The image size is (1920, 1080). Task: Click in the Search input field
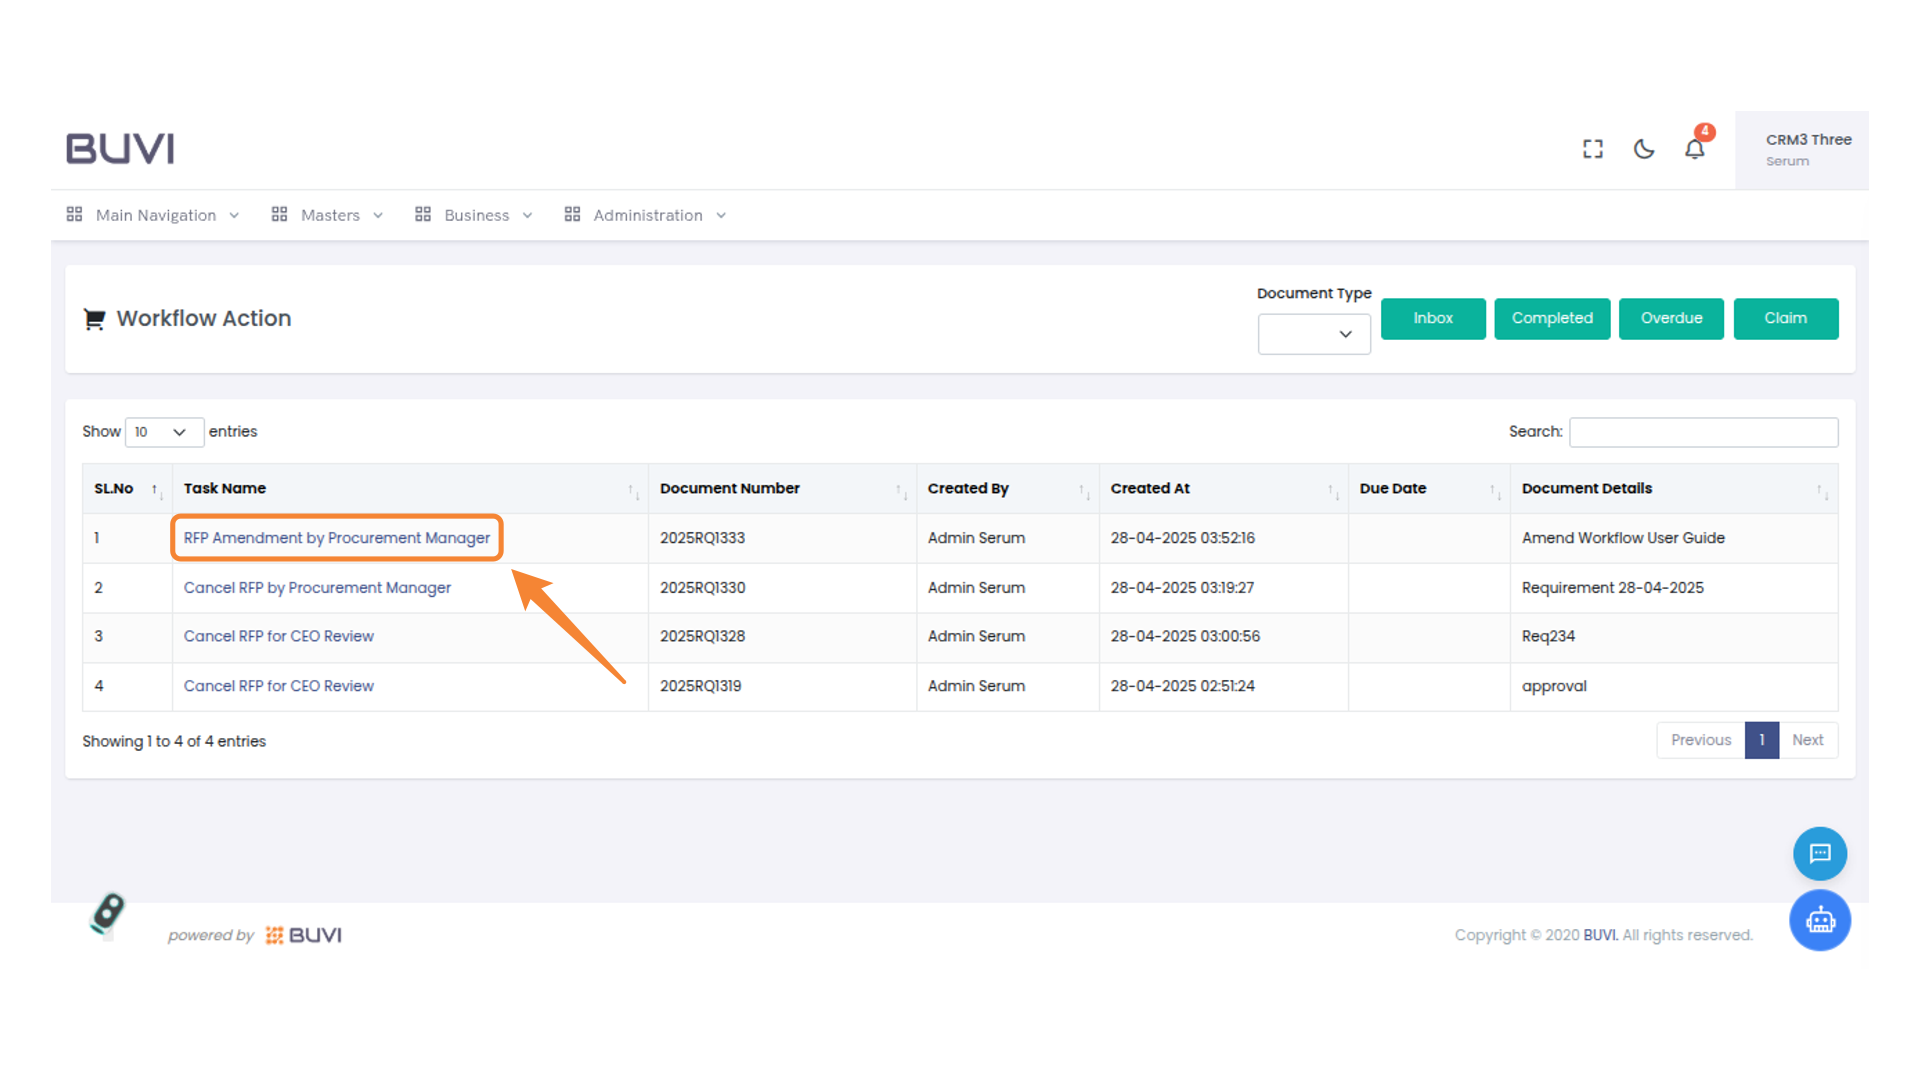point(1703,432)
